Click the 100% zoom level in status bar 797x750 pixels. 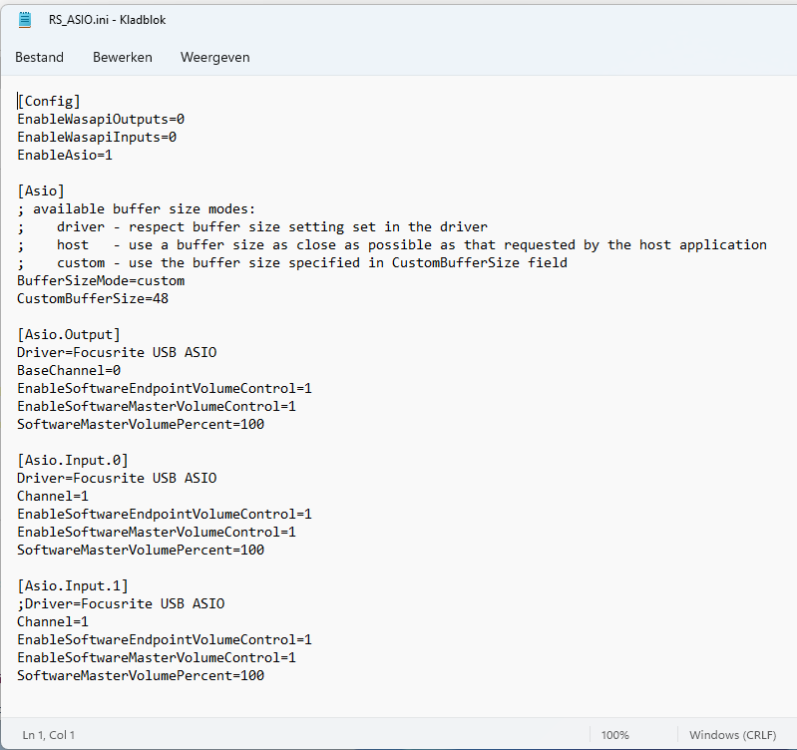[x=615, y=735]
